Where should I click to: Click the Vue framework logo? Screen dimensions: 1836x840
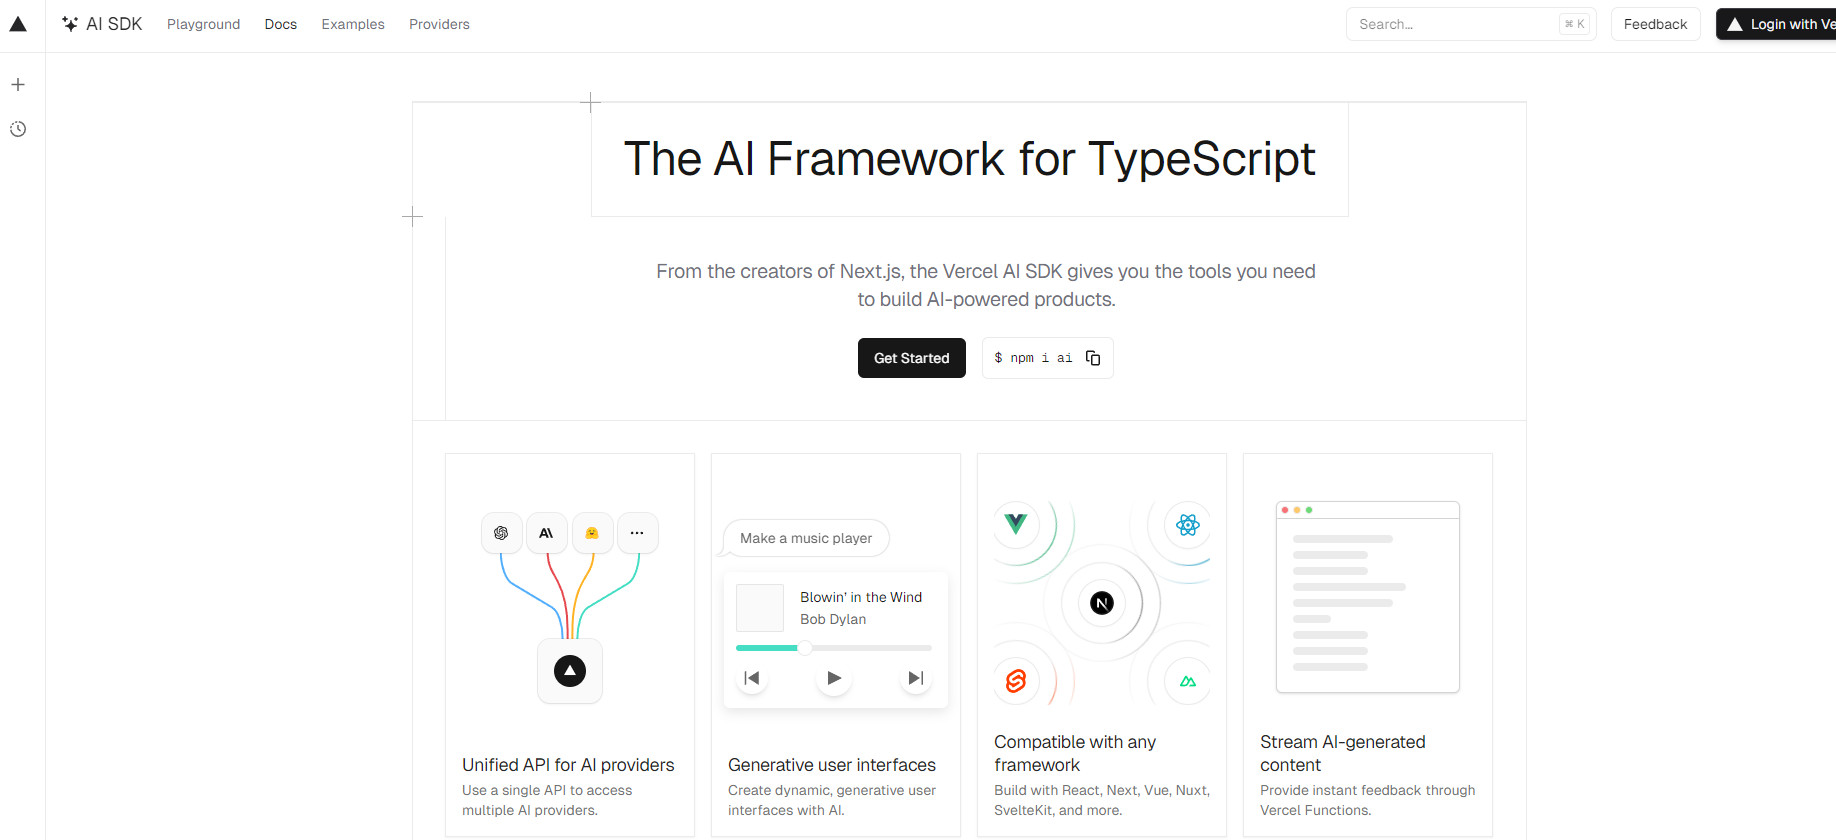pos(1016,524)
